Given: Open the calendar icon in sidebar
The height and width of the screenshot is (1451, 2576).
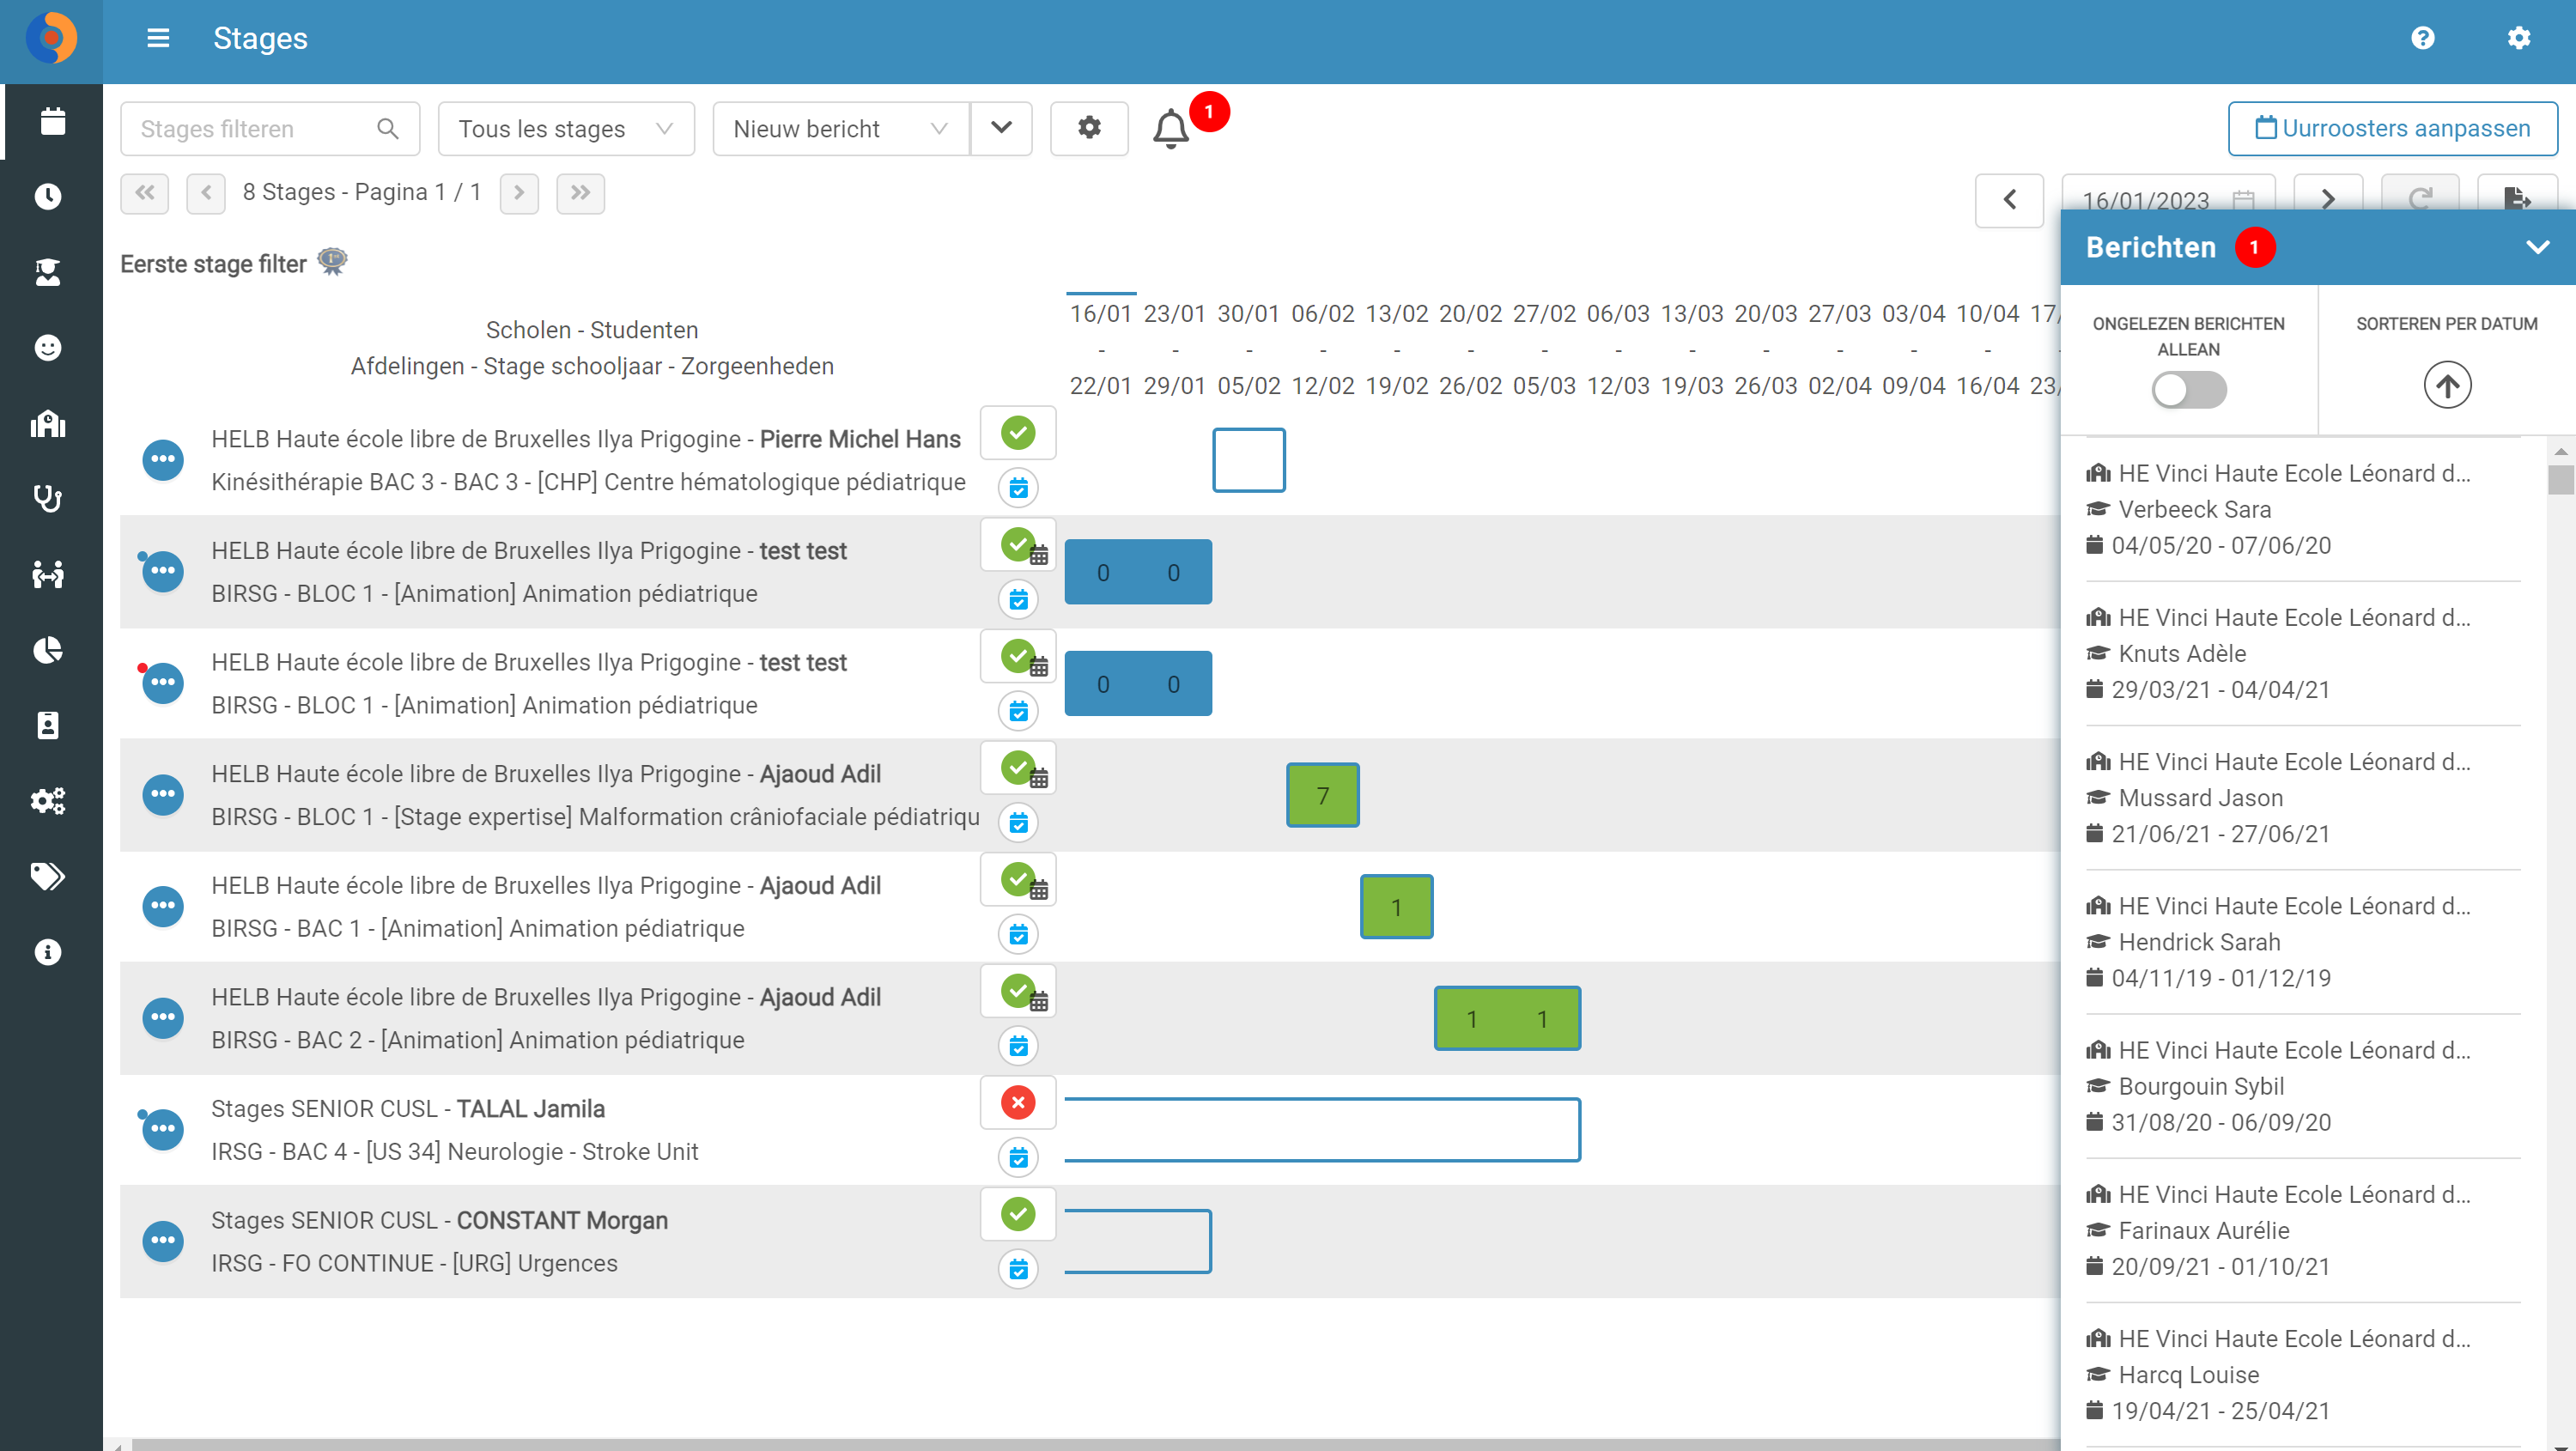Looking at the screenshot, I should click(52, 121).
